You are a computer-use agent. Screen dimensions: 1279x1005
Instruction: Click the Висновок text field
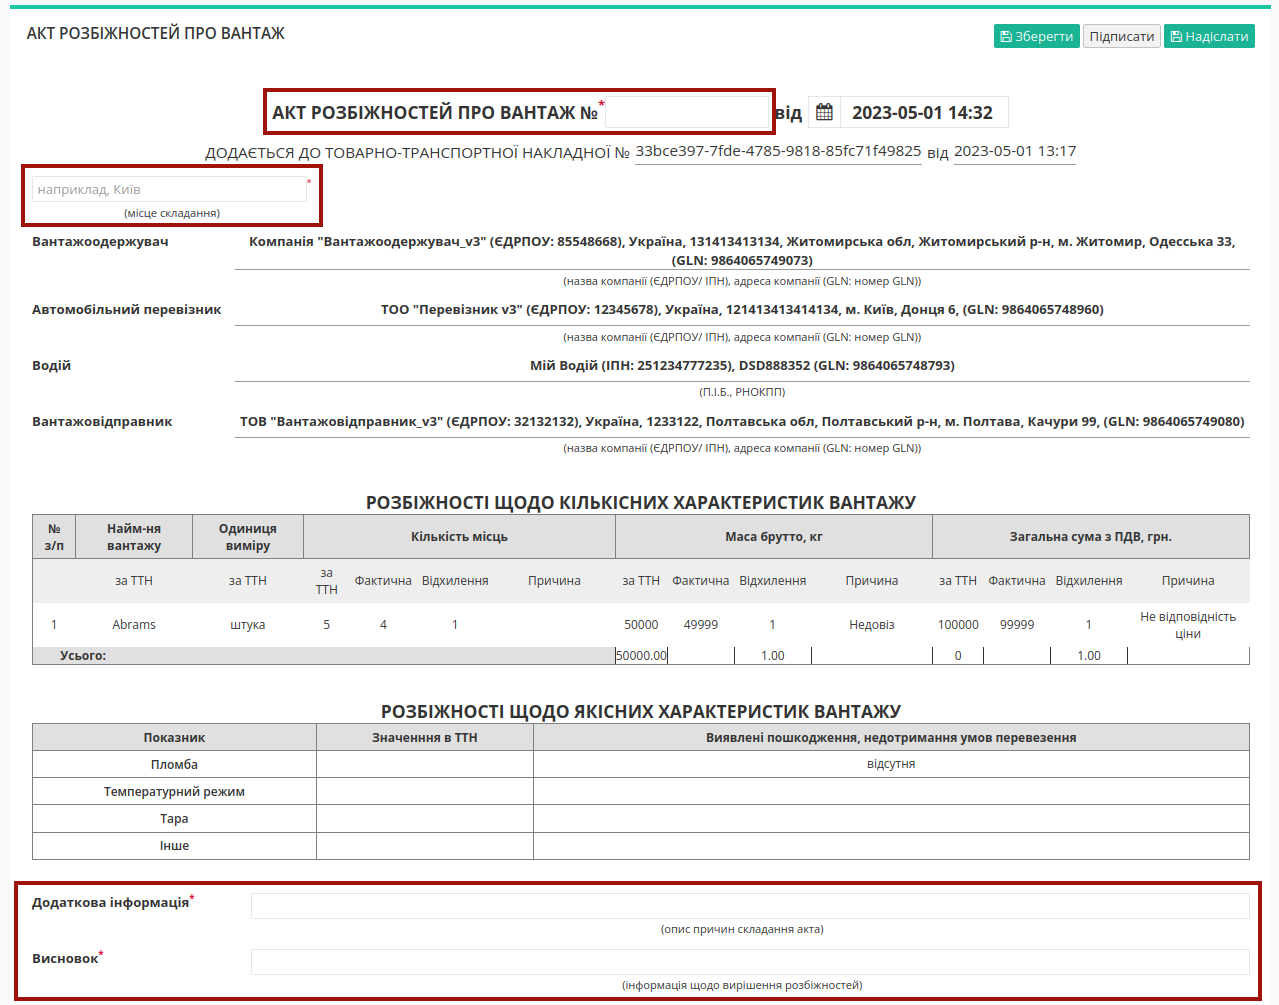pyautogui.click(x=750, y=962)
